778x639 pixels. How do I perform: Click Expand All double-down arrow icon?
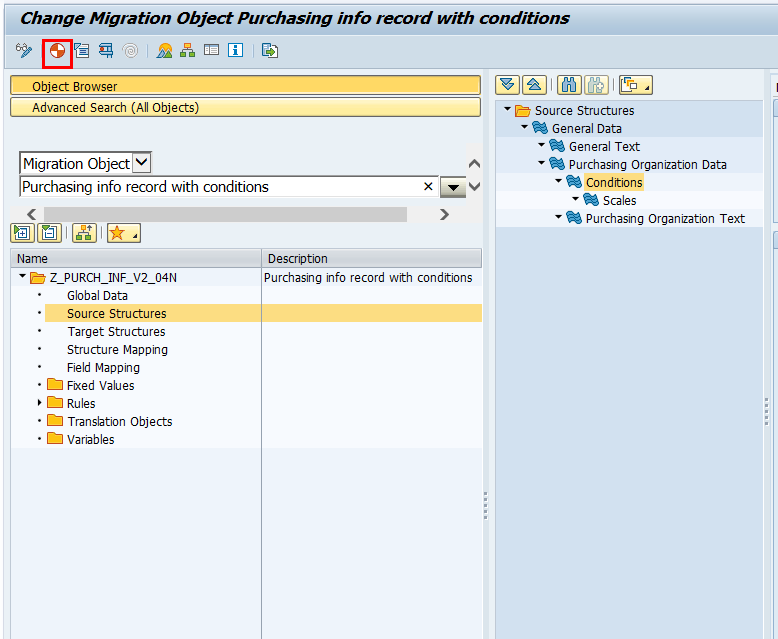pyautogui.click(x=507, y=85)
